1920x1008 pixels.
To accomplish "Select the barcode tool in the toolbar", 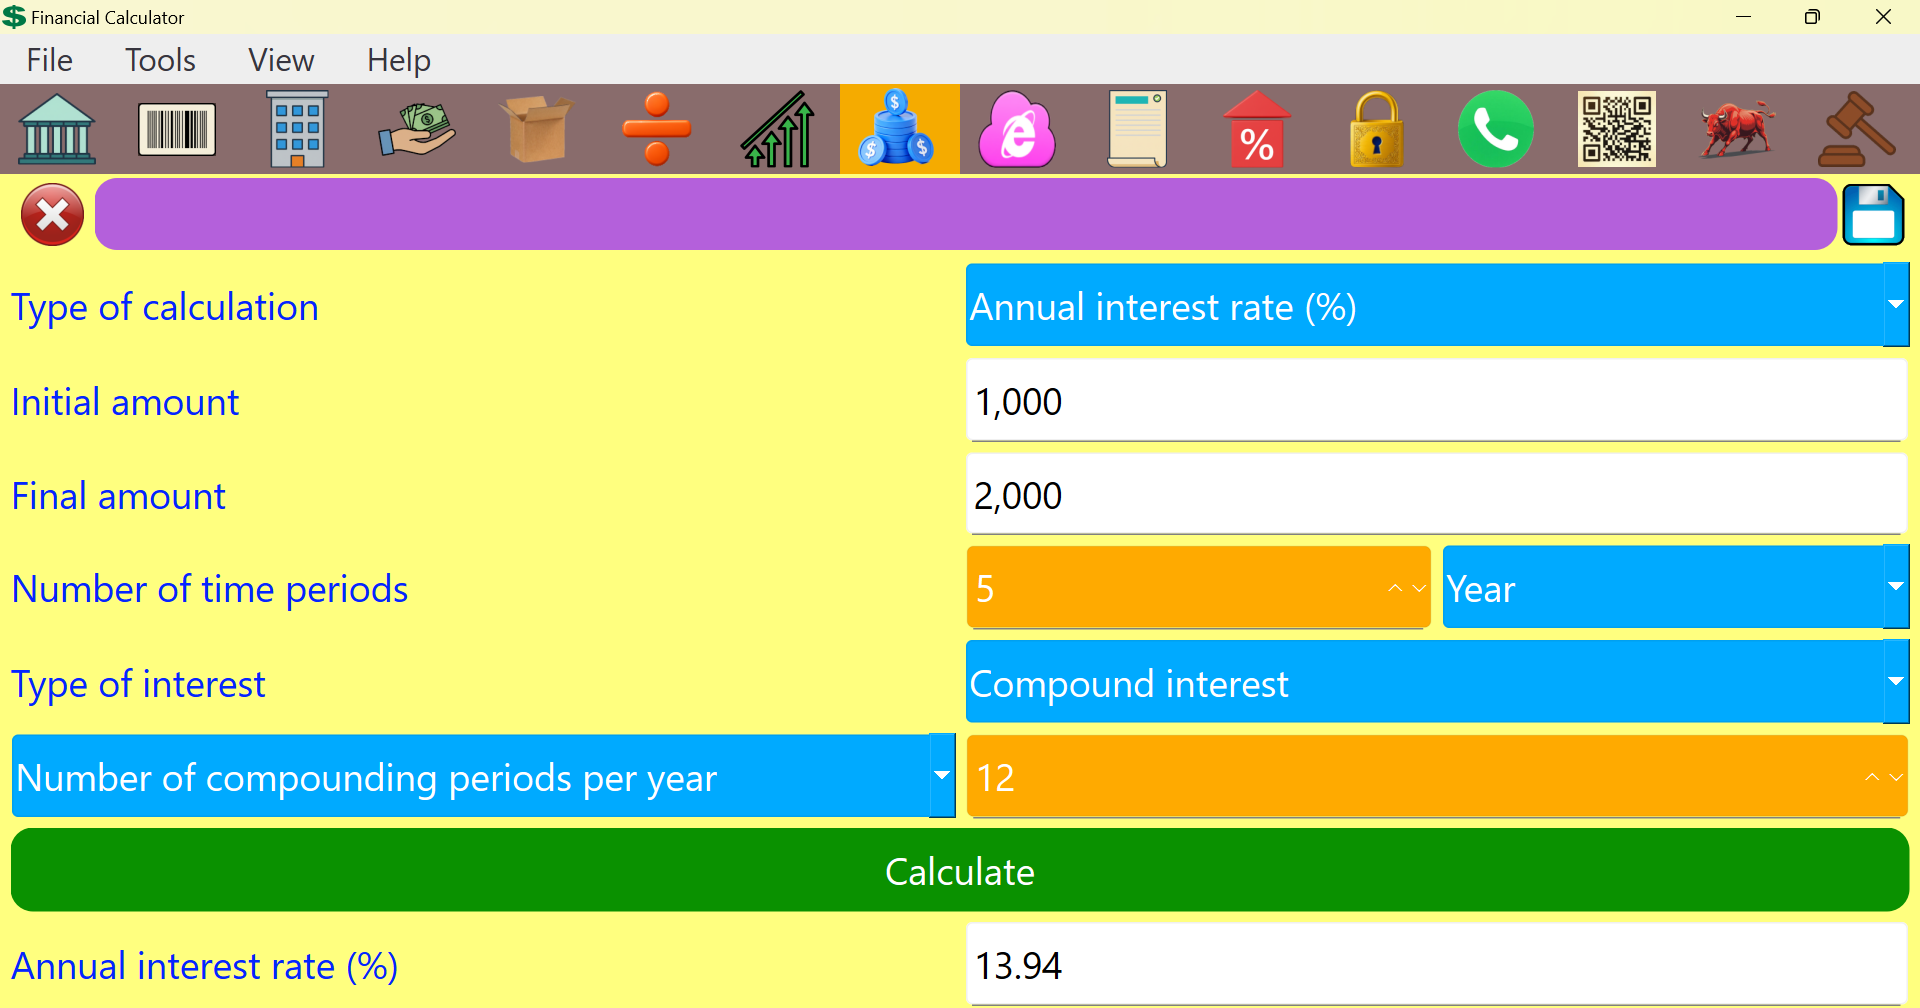I will pos(177,129).
